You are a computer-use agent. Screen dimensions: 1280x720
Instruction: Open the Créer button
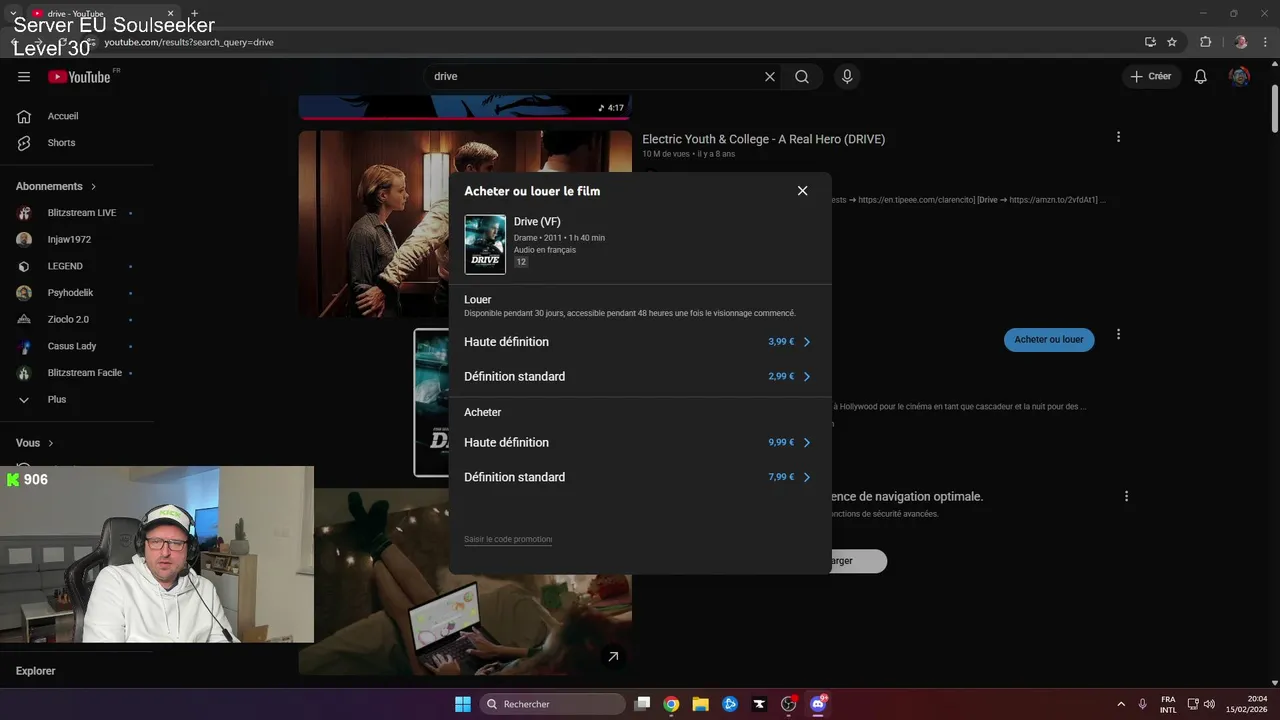pos(1151,77)
